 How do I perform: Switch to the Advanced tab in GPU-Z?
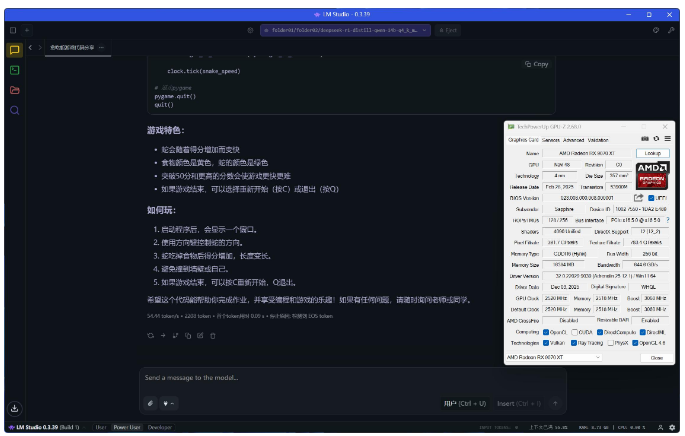[574, 140]
